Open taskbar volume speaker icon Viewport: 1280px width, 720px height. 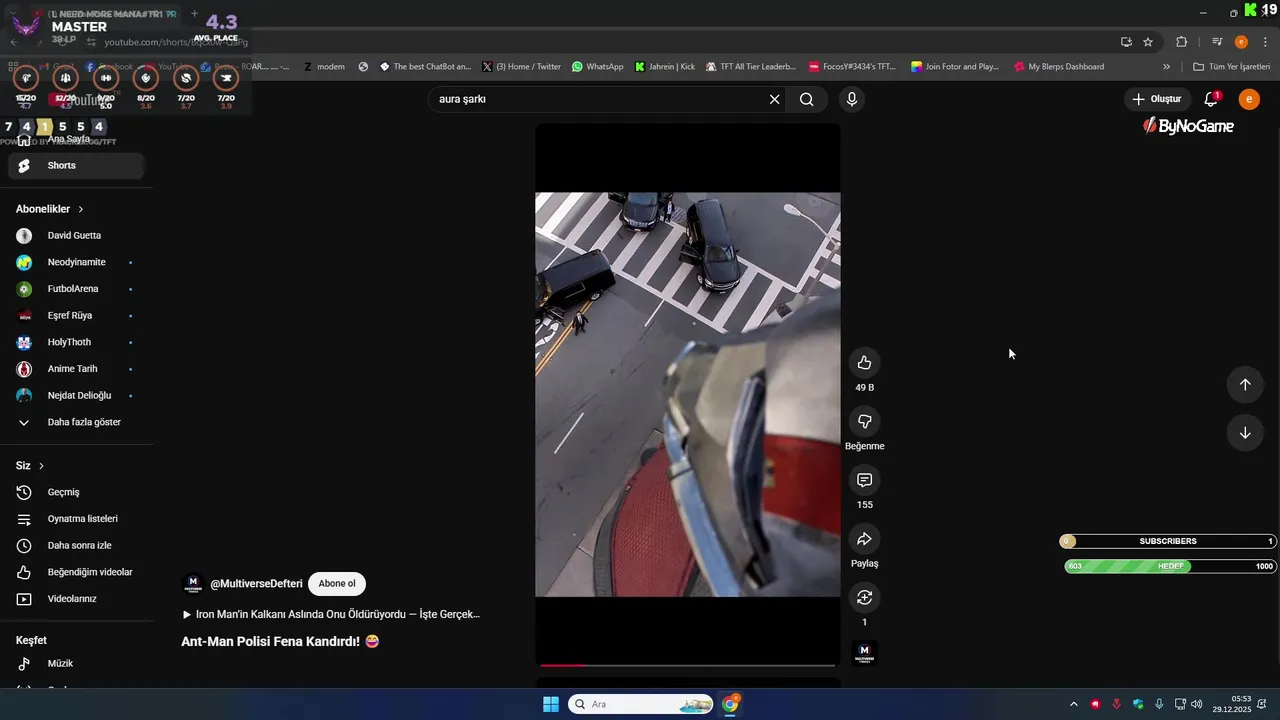(1197, 704)
